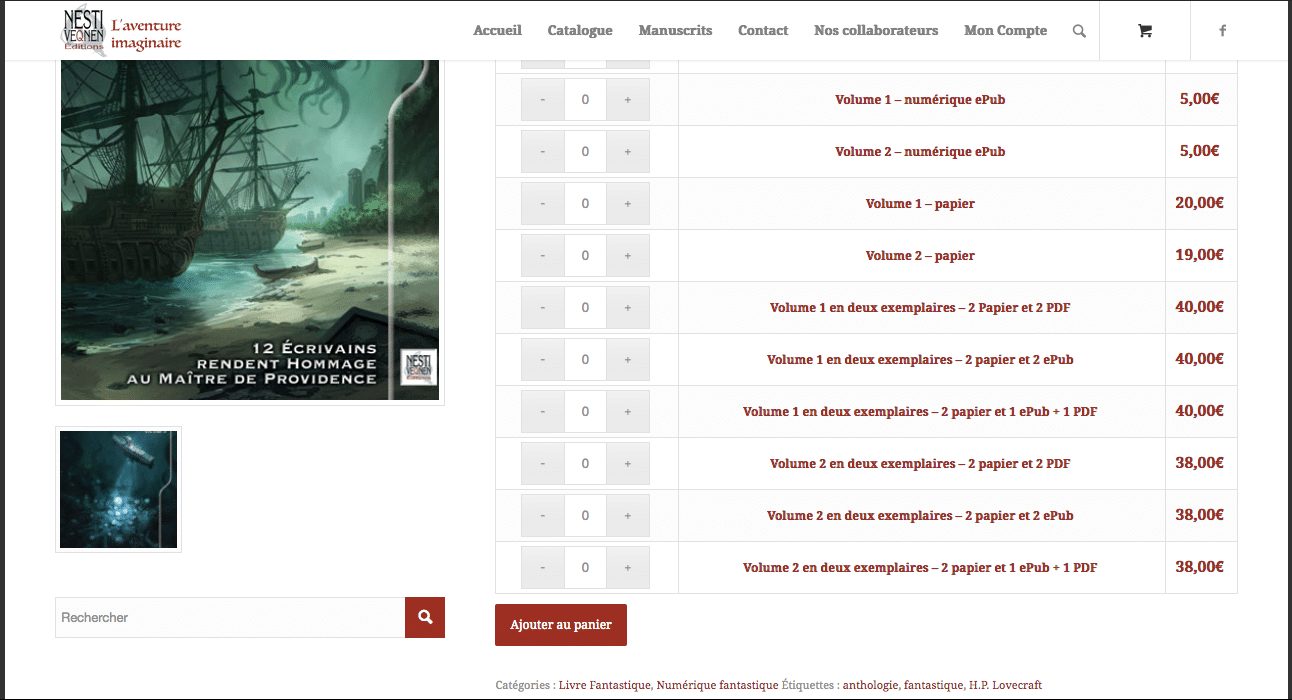Open the H.P. Lovecraft tag link

point(1005,685)
